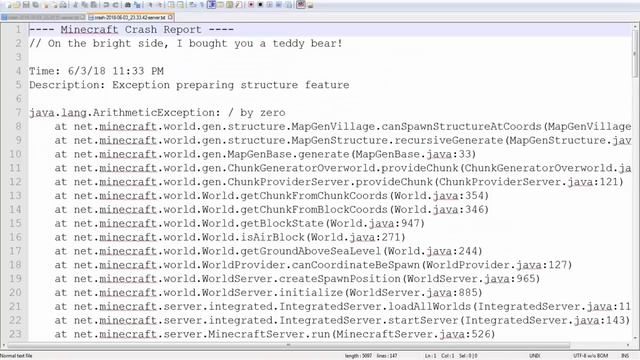Open the Function List toolbar icon
This screenshot has width=640, height=360.
click(238, 5)
